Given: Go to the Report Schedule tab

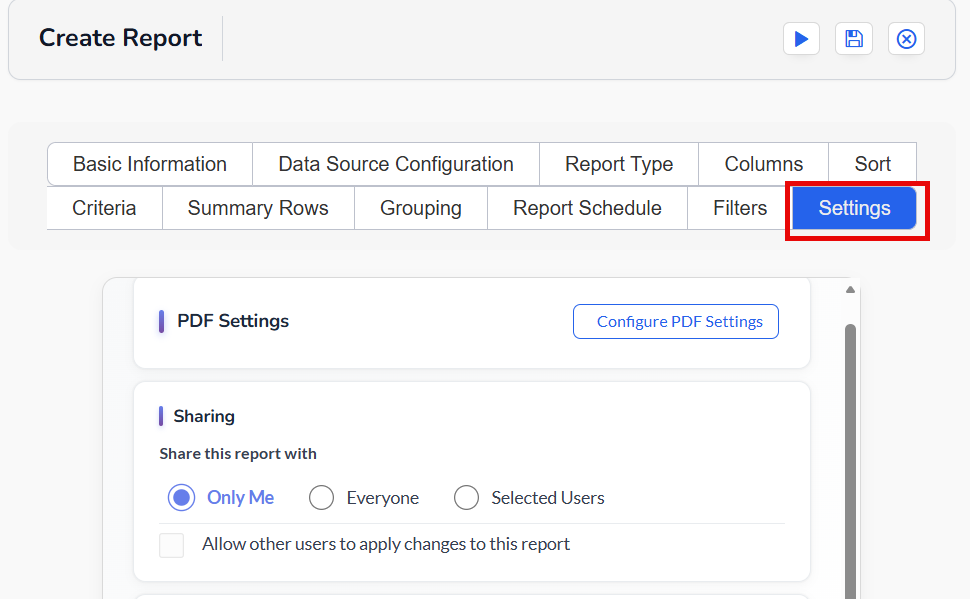Looking at the screenshot, I should [x=587, y=208].
